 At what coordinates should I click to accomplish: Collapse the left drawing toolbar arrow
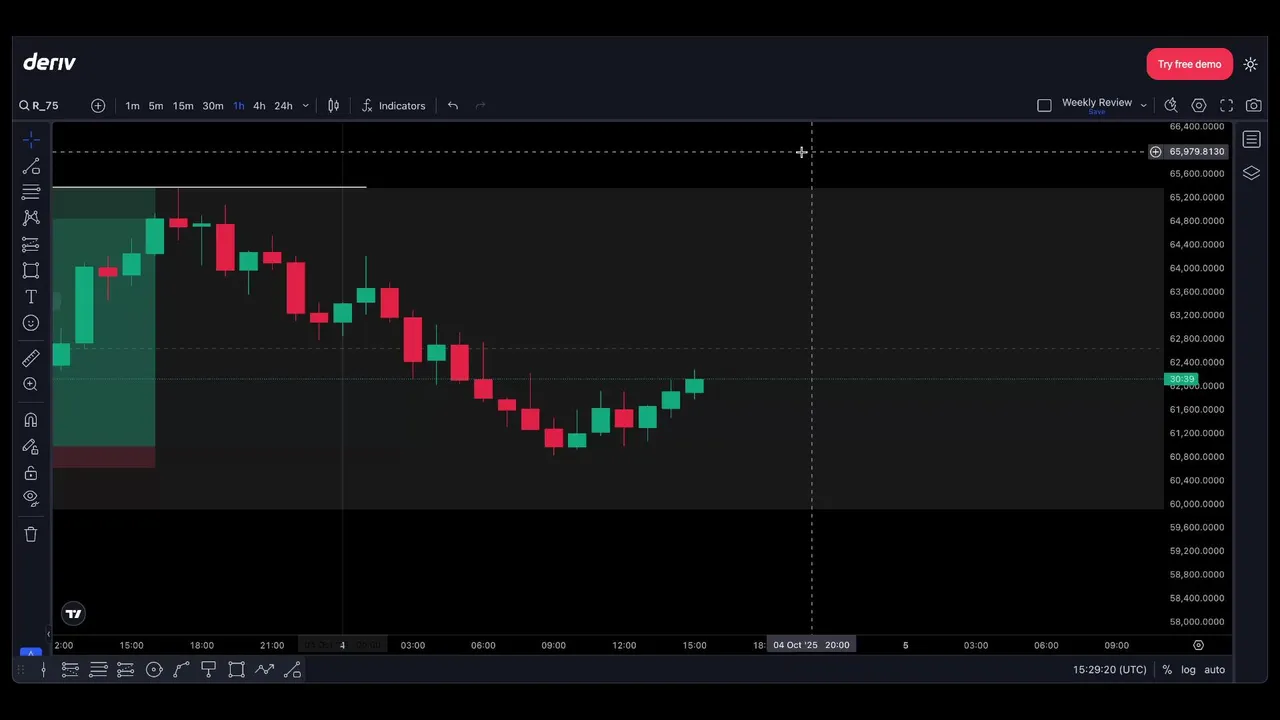[x=48, y=633]
